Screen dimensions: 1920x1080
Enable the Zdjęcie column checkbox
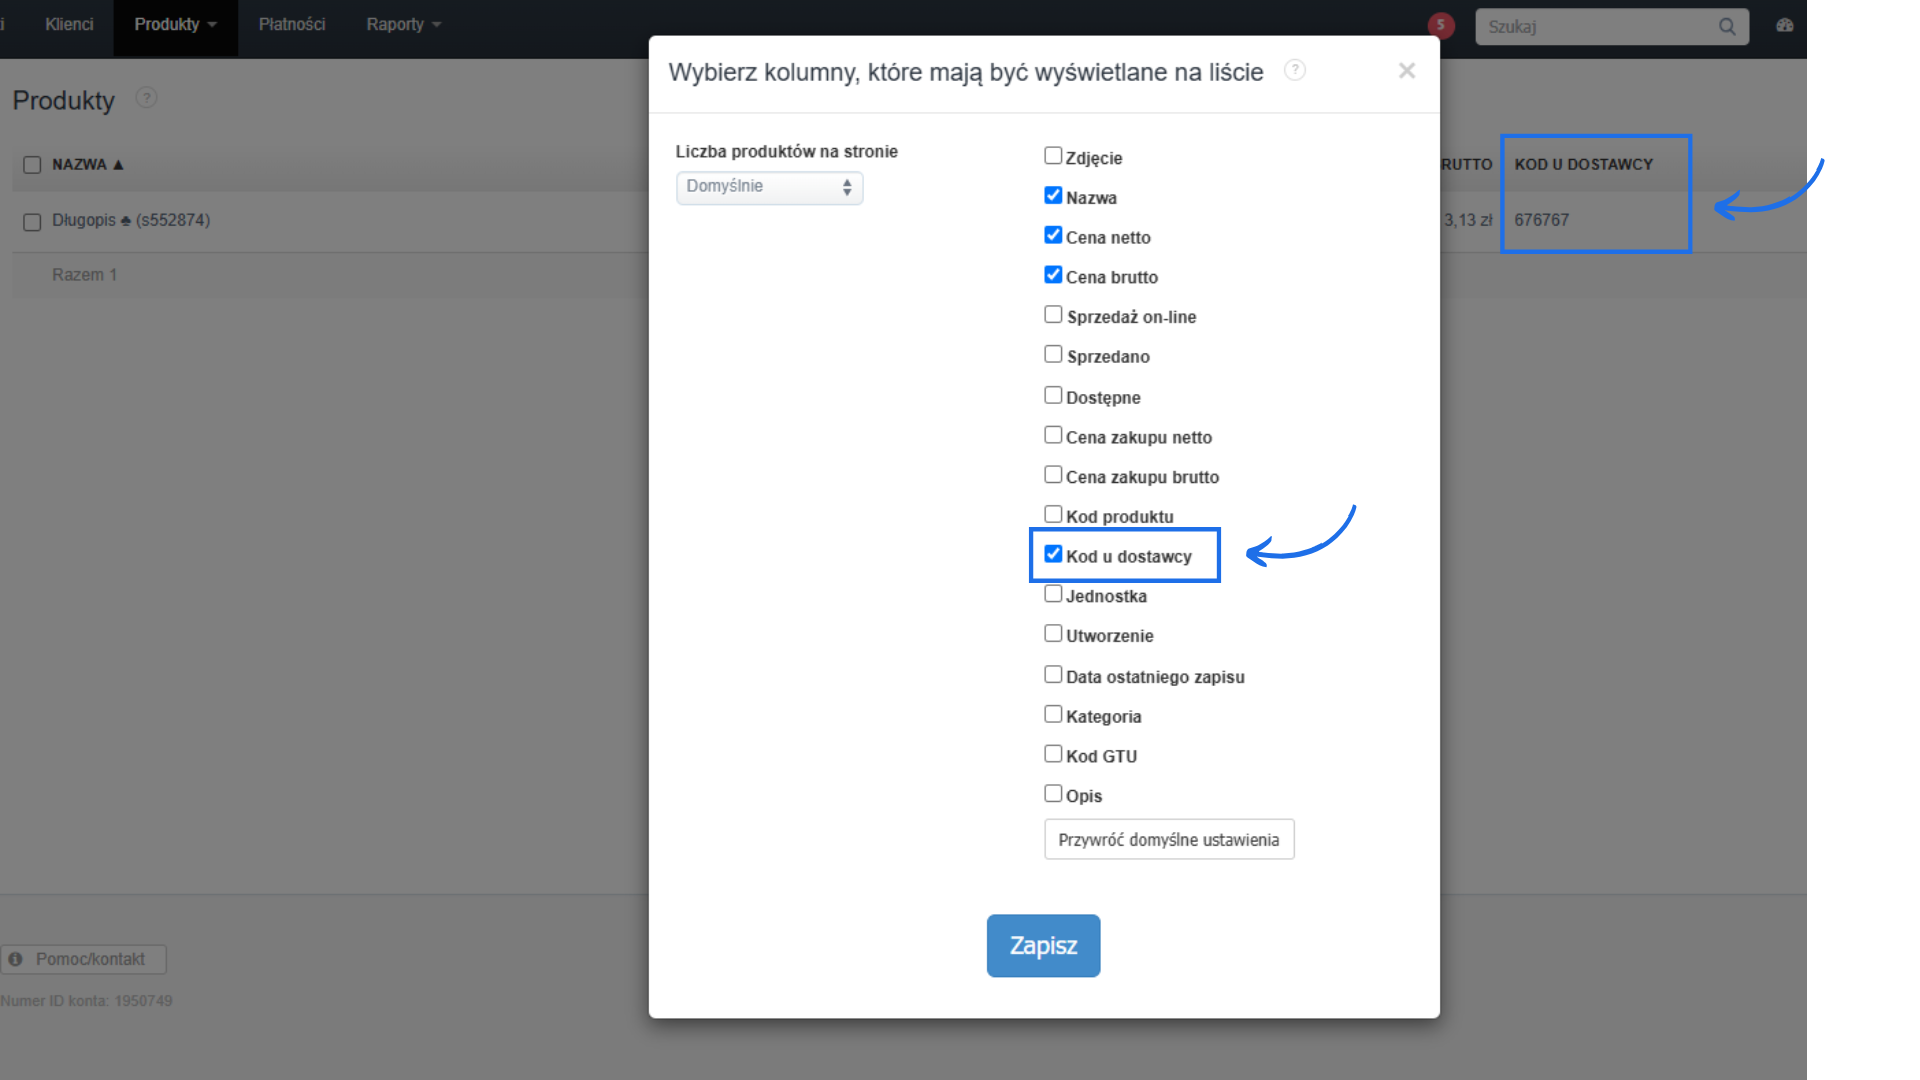1053,156
